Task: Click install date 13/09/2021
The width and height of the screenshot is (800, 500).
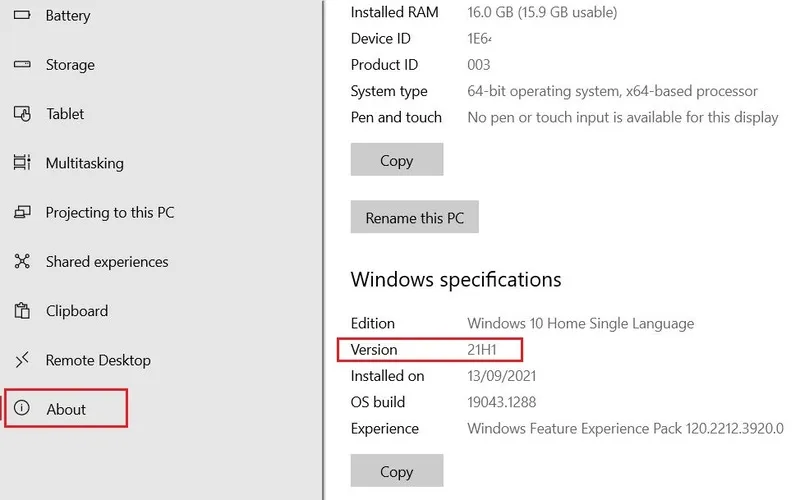Action: pos(502,376)
